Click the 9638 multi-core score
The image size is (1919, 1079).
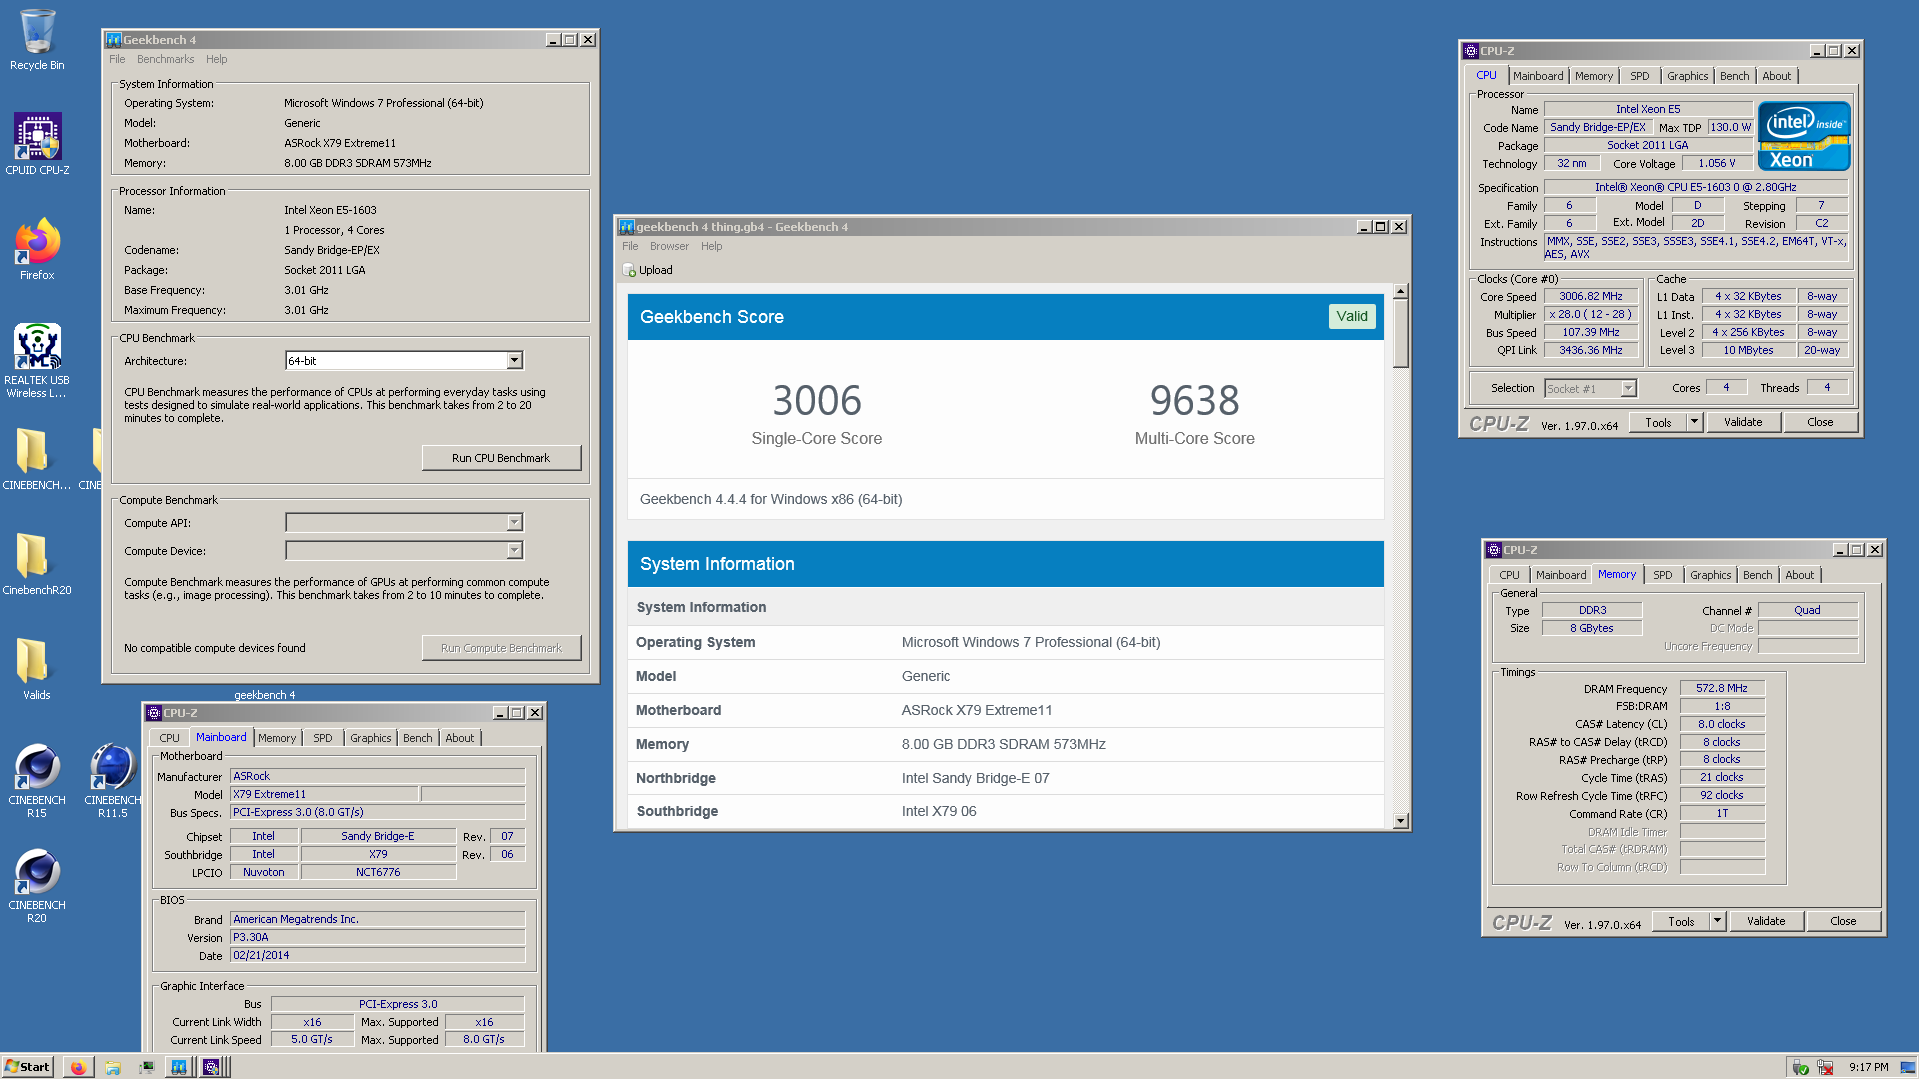[x=1194, y=400]
